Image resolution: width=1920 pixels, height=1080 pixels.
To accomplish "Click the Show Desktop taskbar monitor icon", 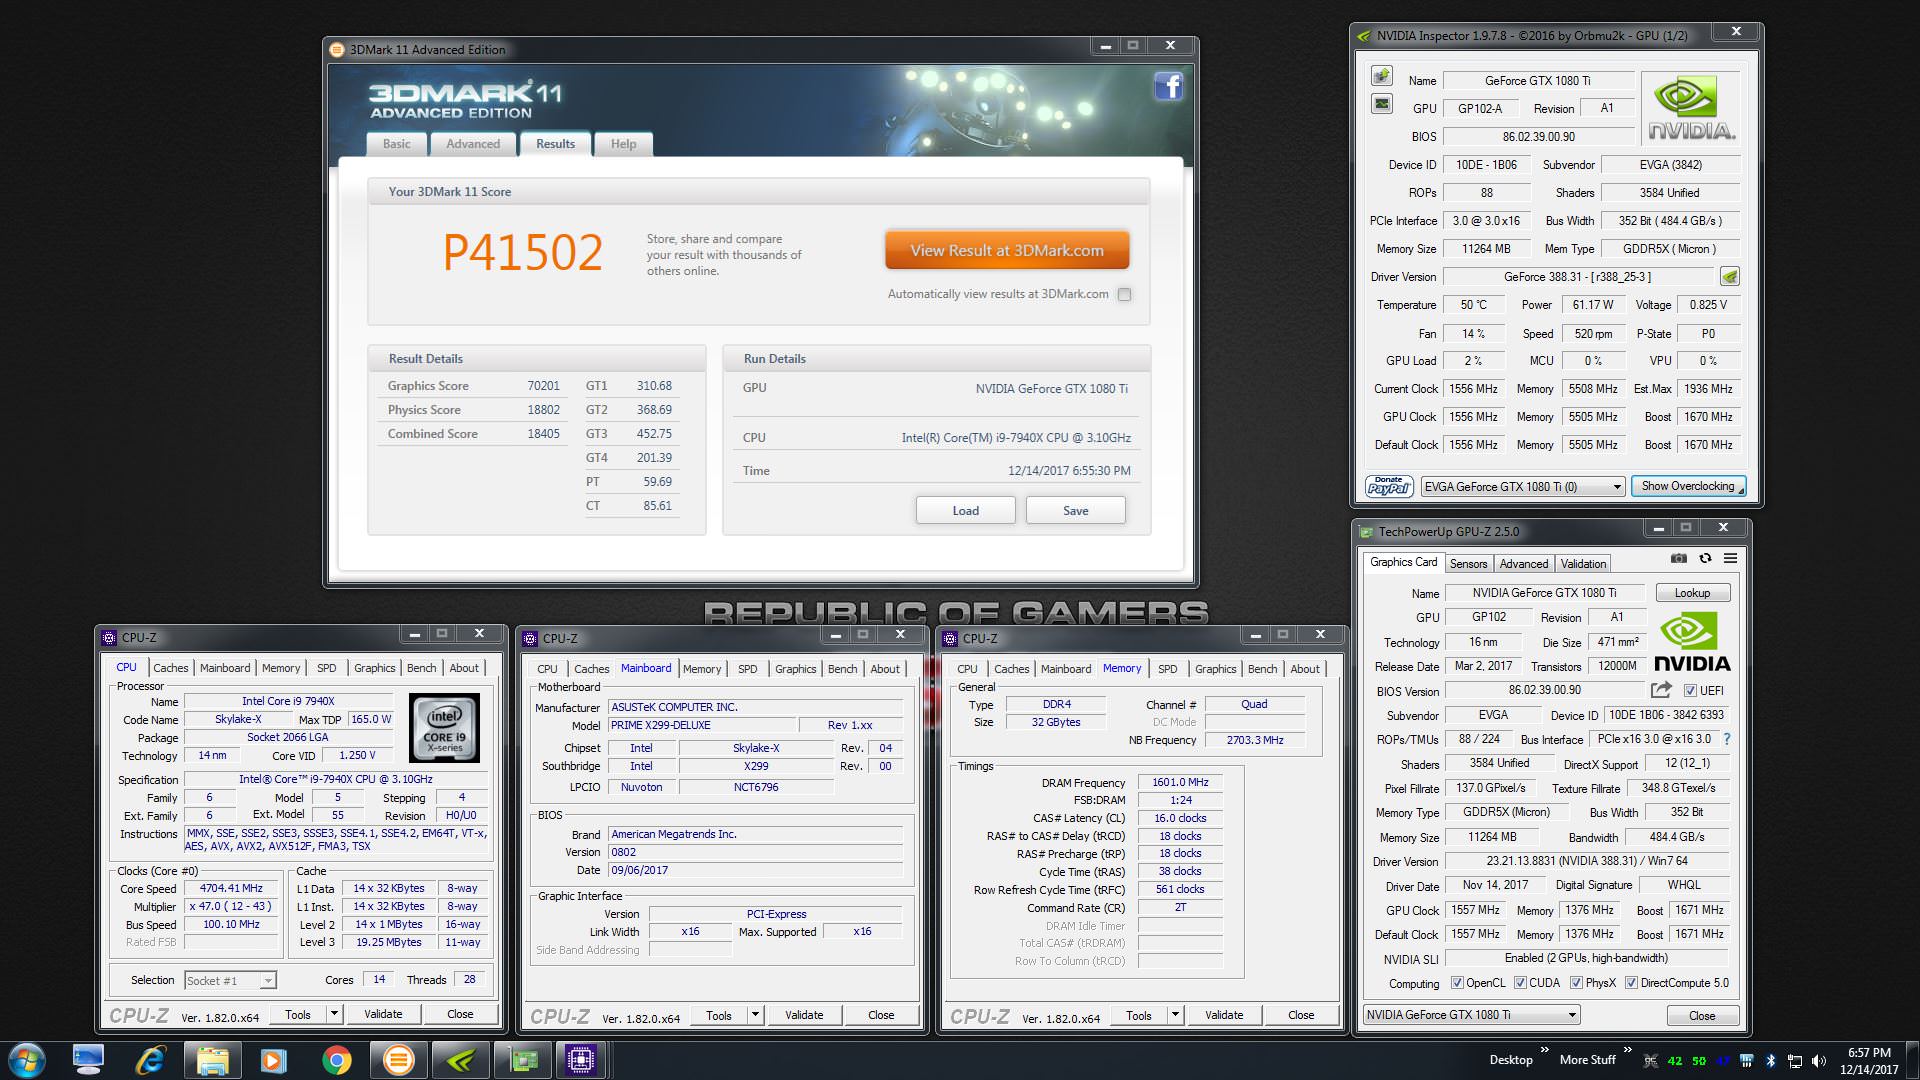I will (x=88, y=1060).
